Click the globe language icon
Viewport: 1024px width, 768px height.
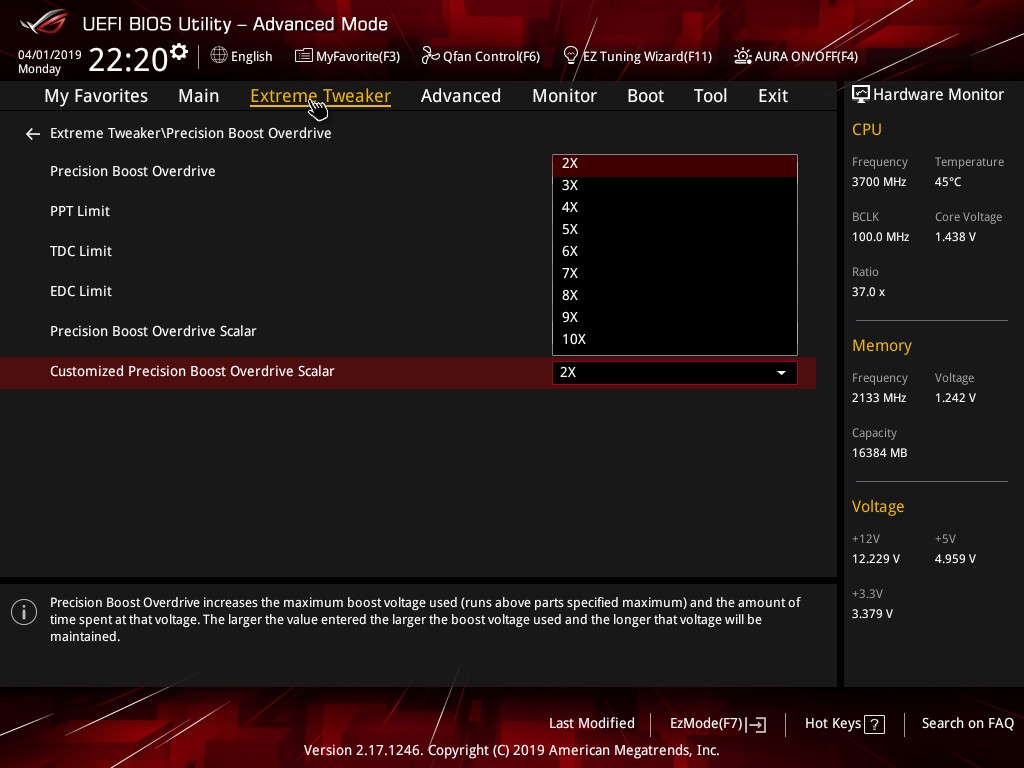pos(219,56)
